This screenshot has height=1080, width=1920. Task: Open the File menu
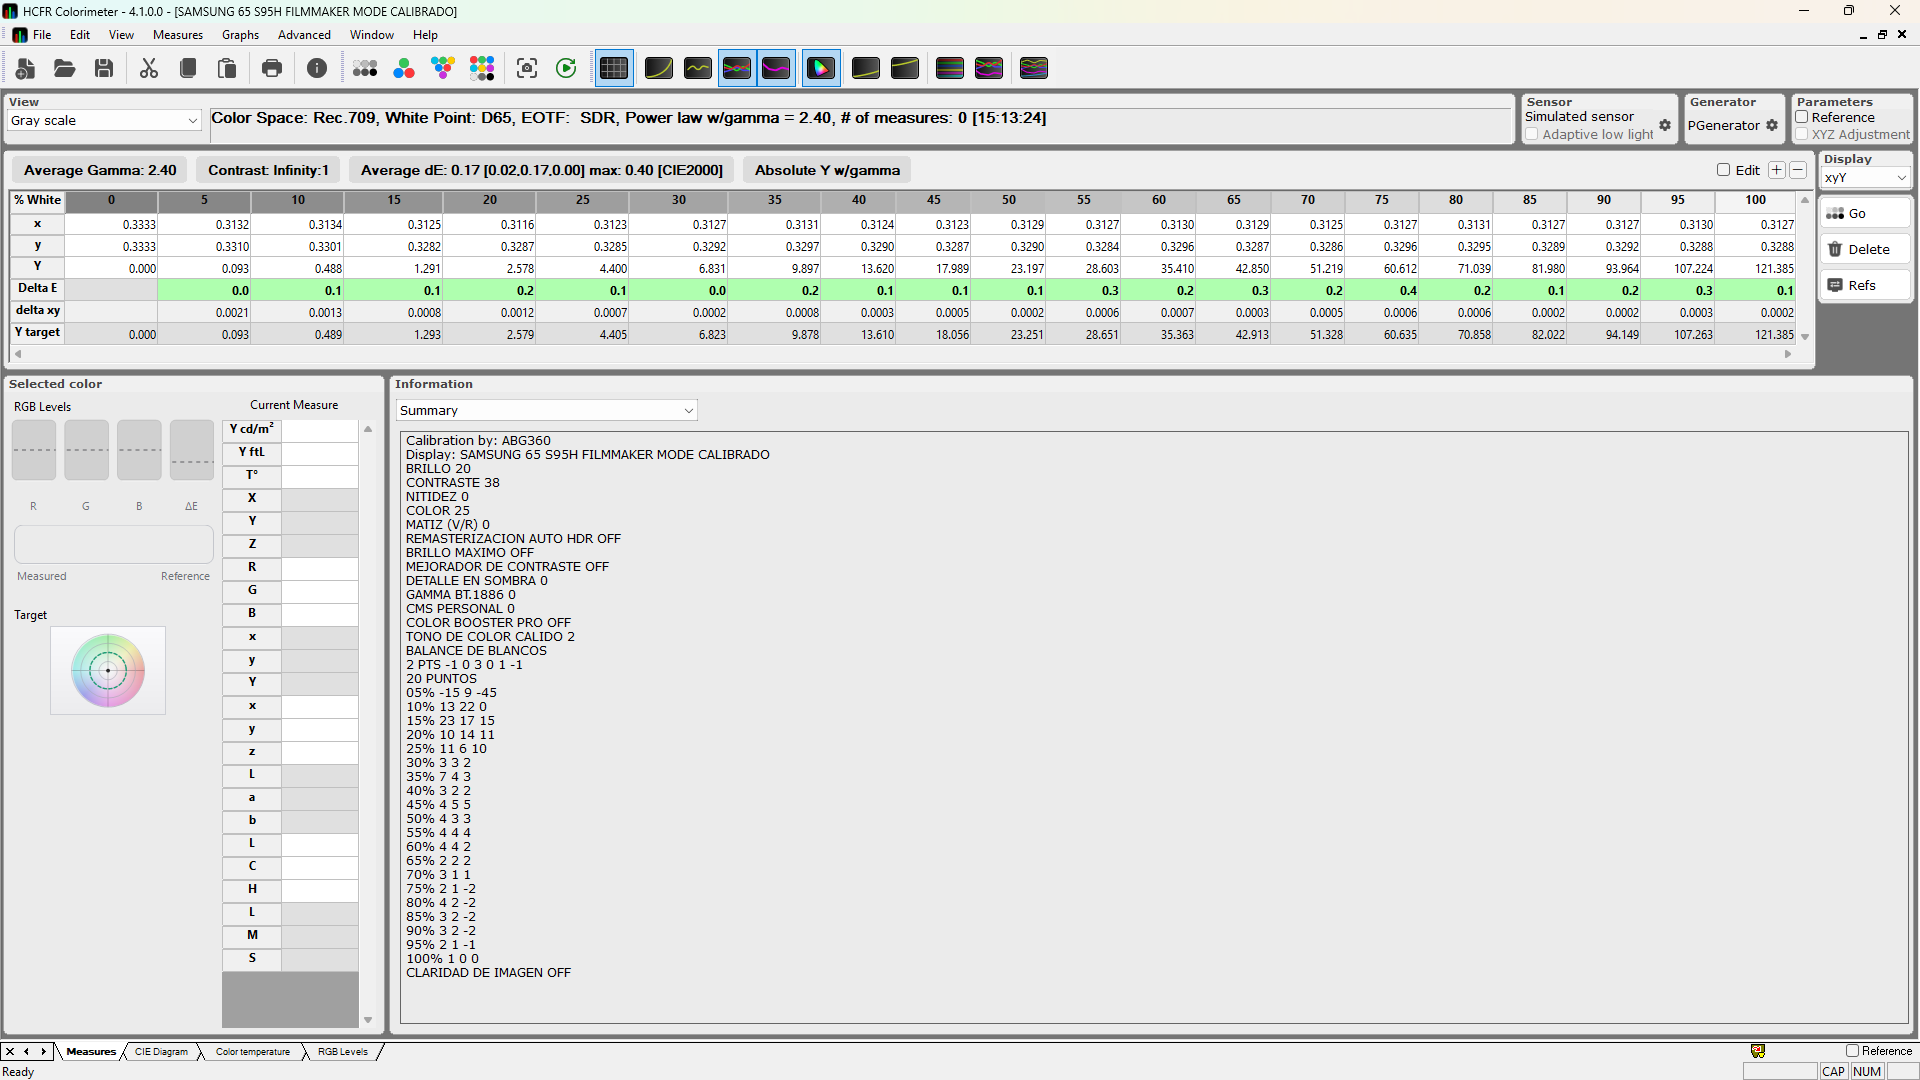(42, 34)
